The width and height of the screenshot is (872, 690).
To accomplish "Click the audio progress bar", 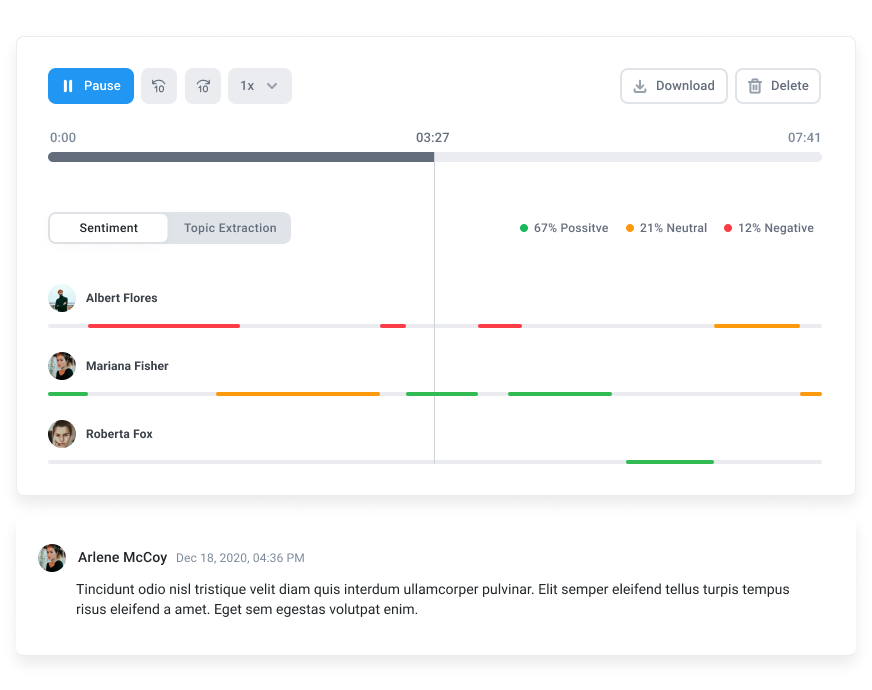I will click(x=435, y=157).
